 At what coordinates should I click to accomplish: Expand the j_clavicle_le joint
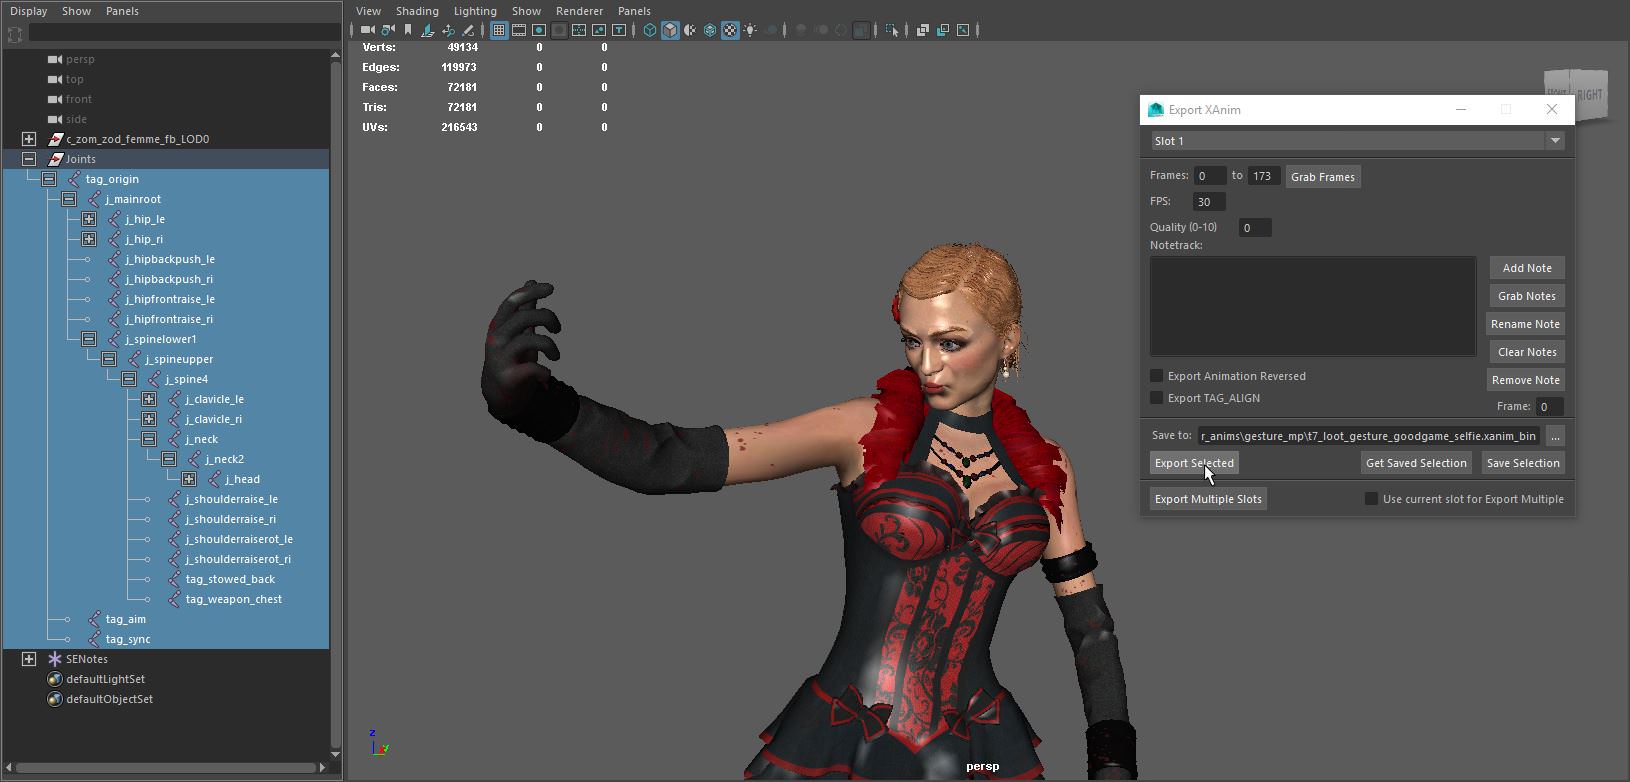tap(149, 399)
